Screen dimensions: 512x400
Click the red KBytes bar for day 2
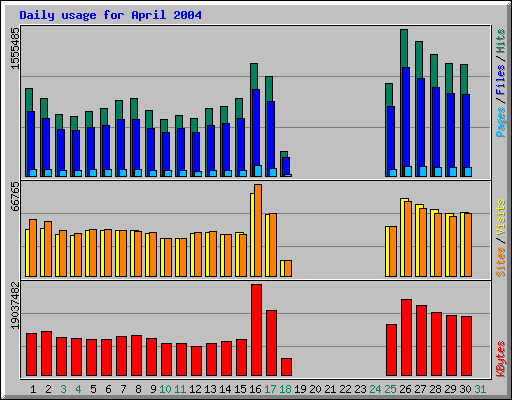[x=46, y=353]
